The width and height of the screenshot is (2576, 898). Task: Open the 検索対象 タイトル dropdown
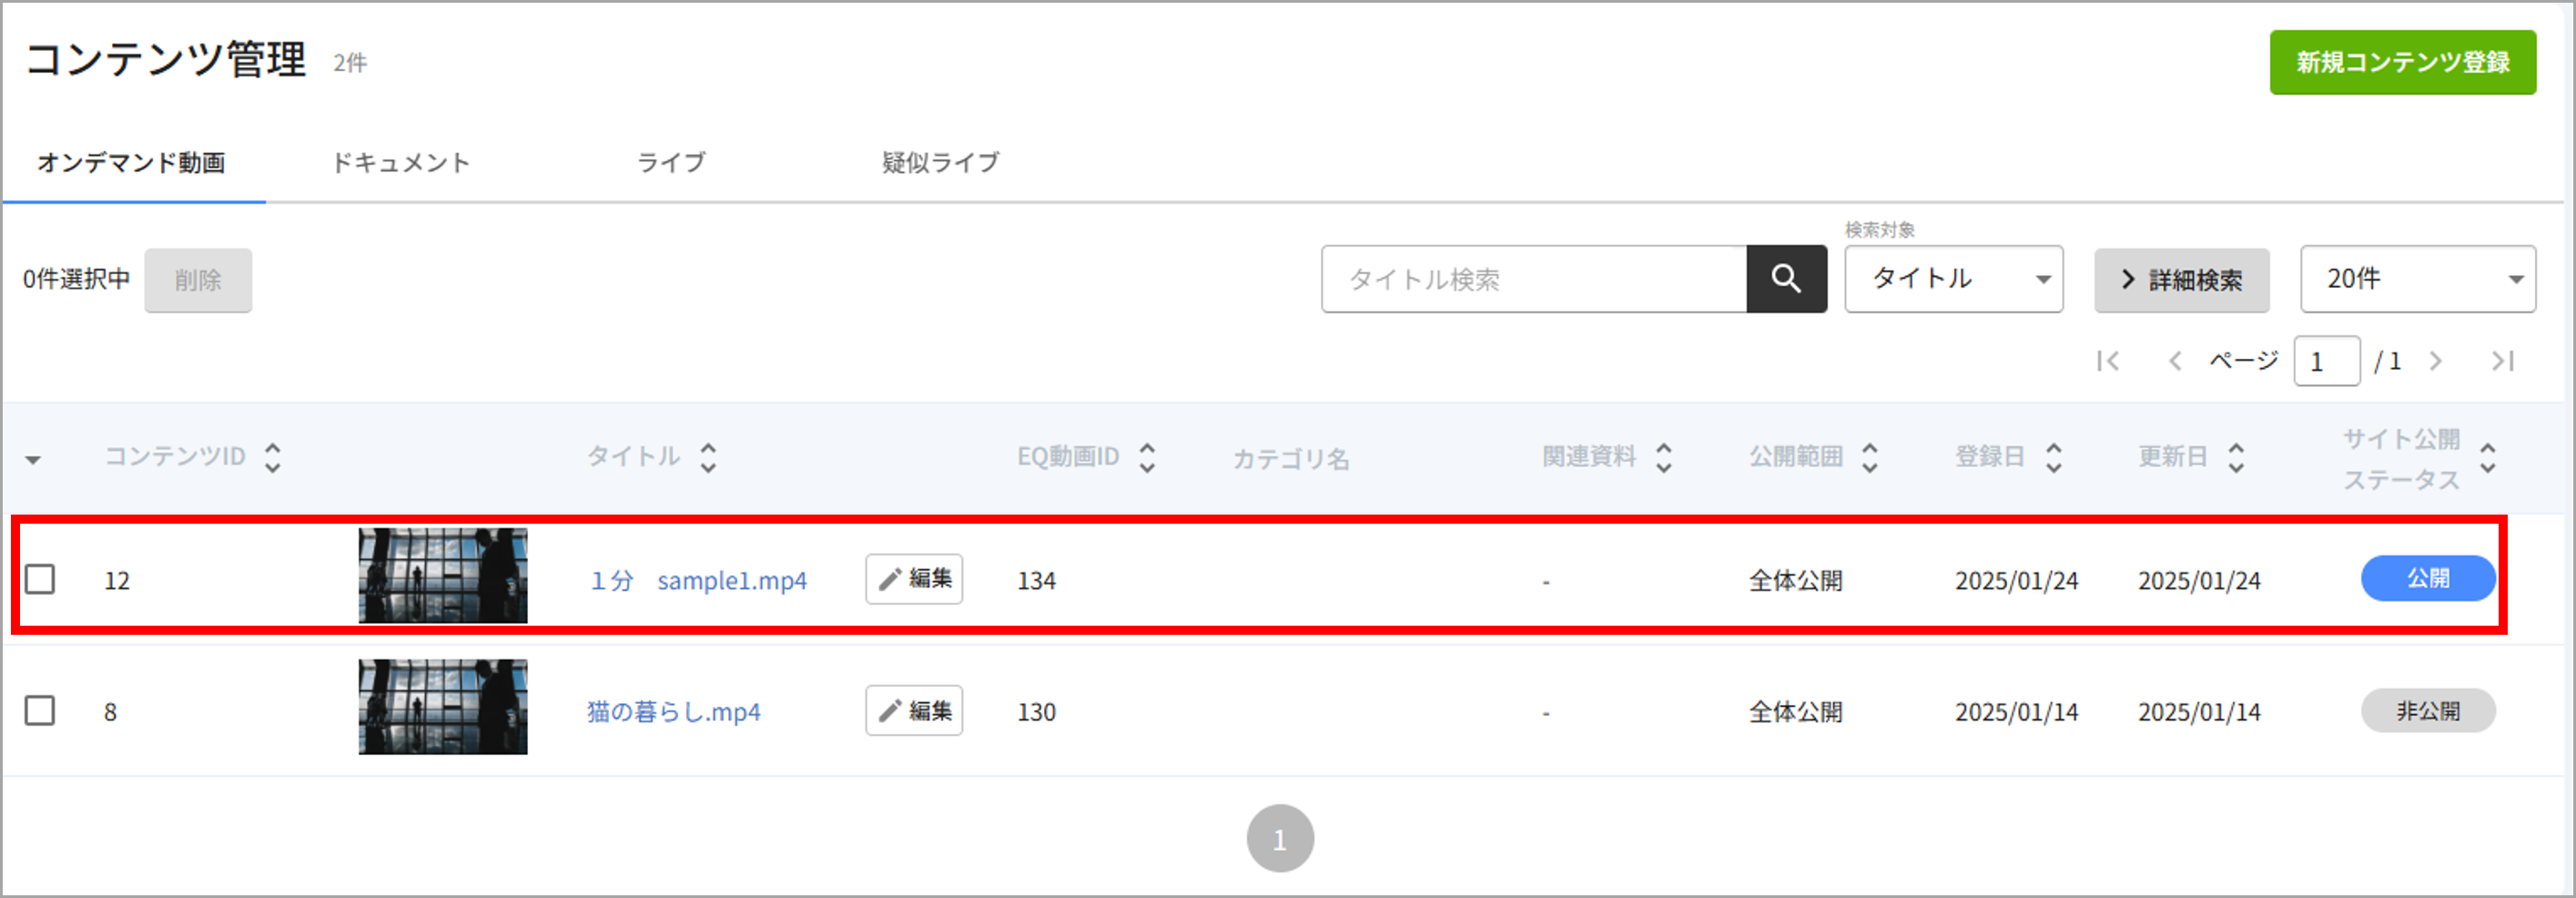tap(1953, 279)
